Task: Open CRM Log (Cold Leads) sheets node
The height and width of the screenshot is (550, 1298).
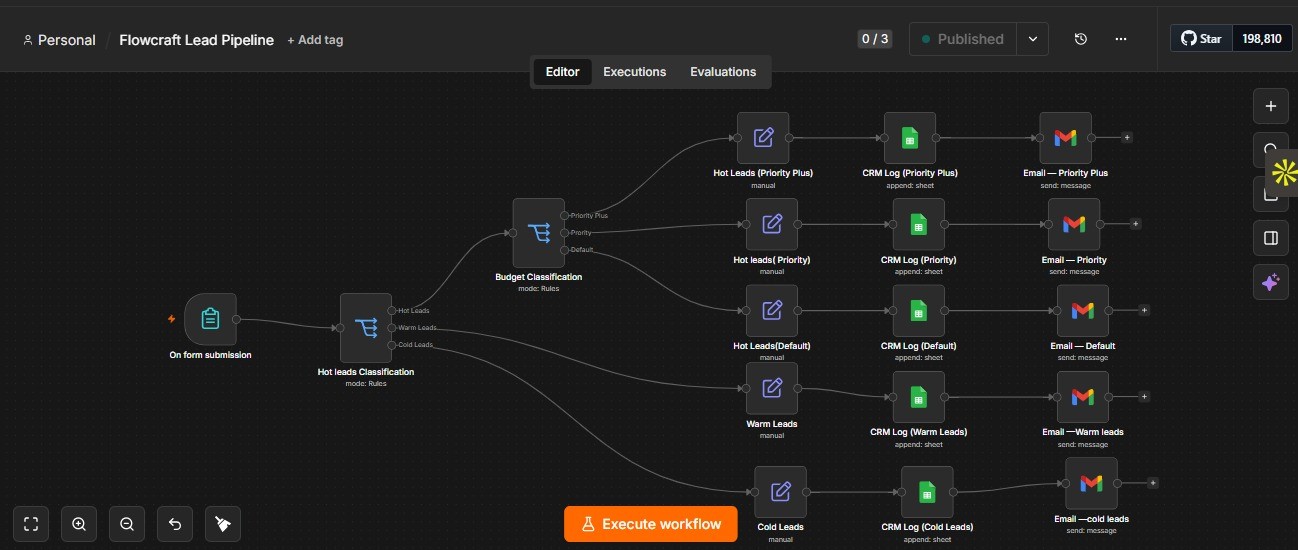Action: click(927, 492)
